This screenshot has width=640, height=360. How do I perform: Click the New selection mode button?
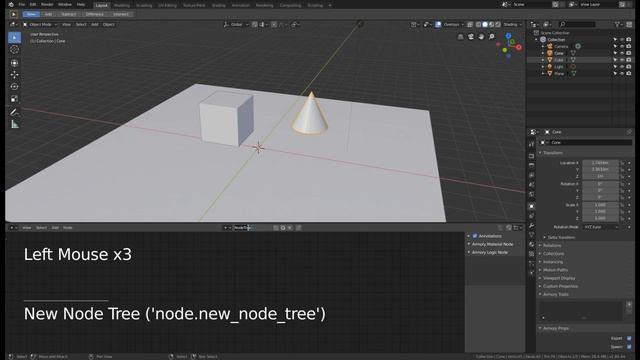(31, 14)
